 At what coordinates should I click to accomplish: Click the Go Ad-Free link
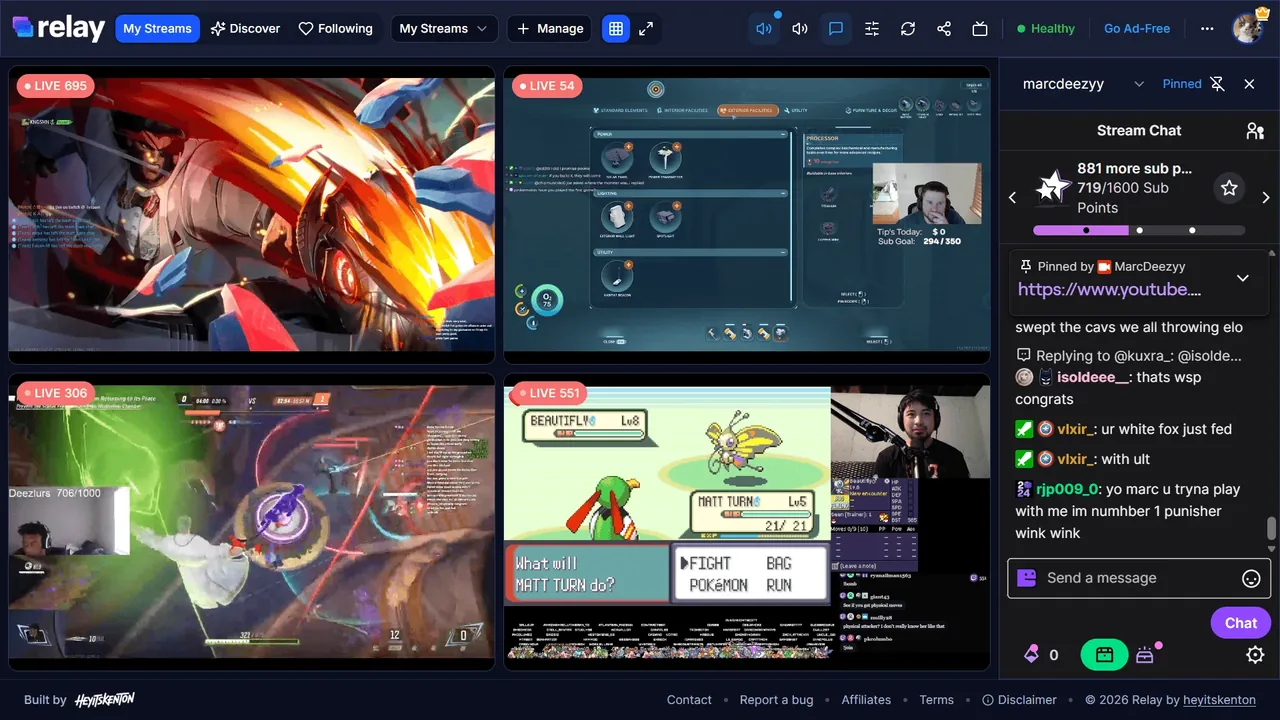[1137, 29]
